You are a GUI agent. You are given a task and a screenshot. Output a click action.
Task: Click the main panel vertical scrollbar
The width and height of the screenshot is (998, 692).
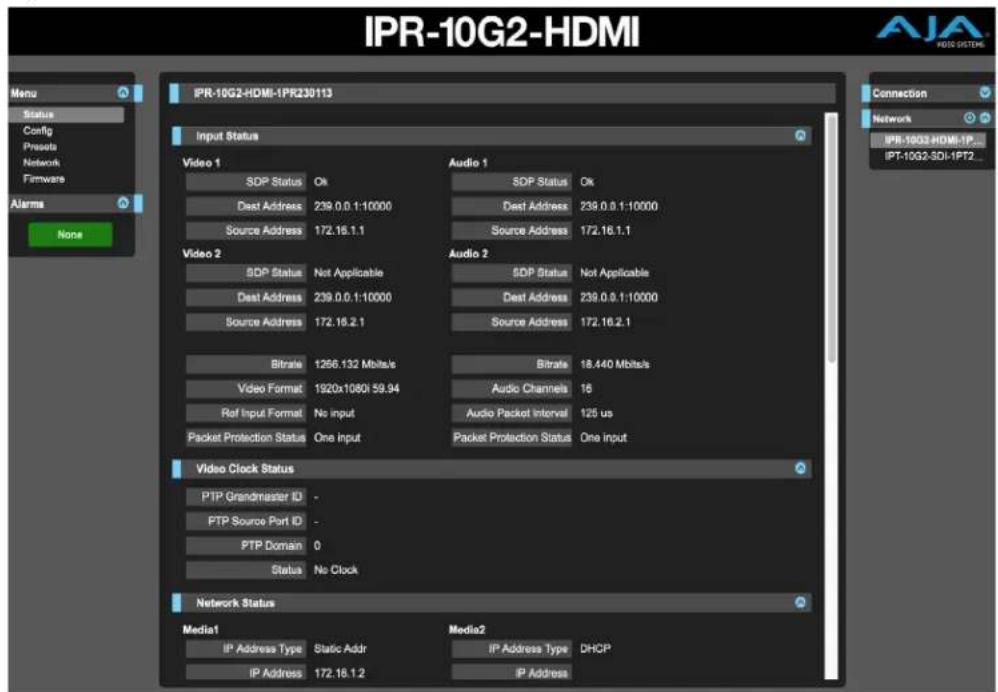[x=831, y=239]
